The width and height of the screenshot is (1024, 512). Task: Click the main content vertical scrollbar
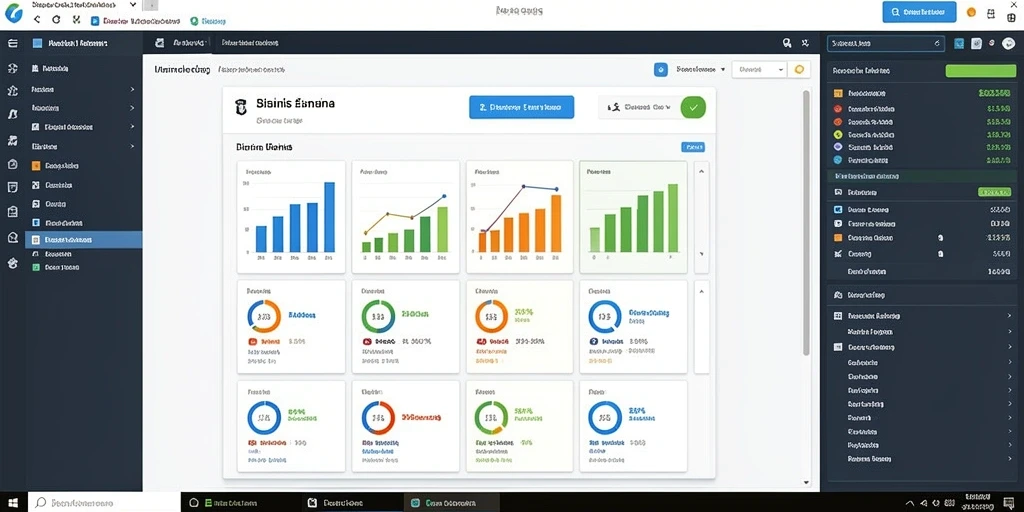(x=805, y=222)
